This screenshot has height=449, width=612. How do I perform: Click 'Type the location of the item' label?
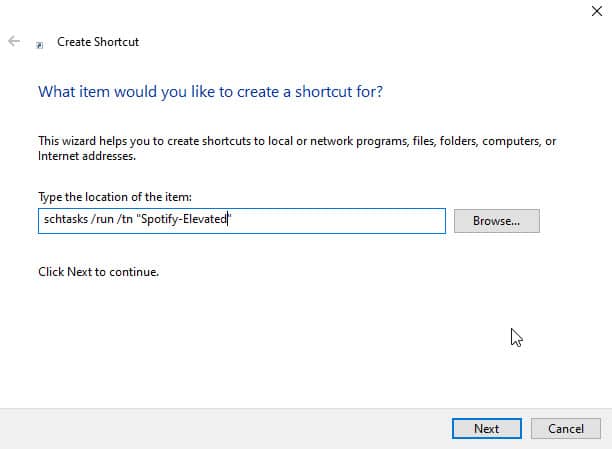pyautogui.click(x=115, y=197)
